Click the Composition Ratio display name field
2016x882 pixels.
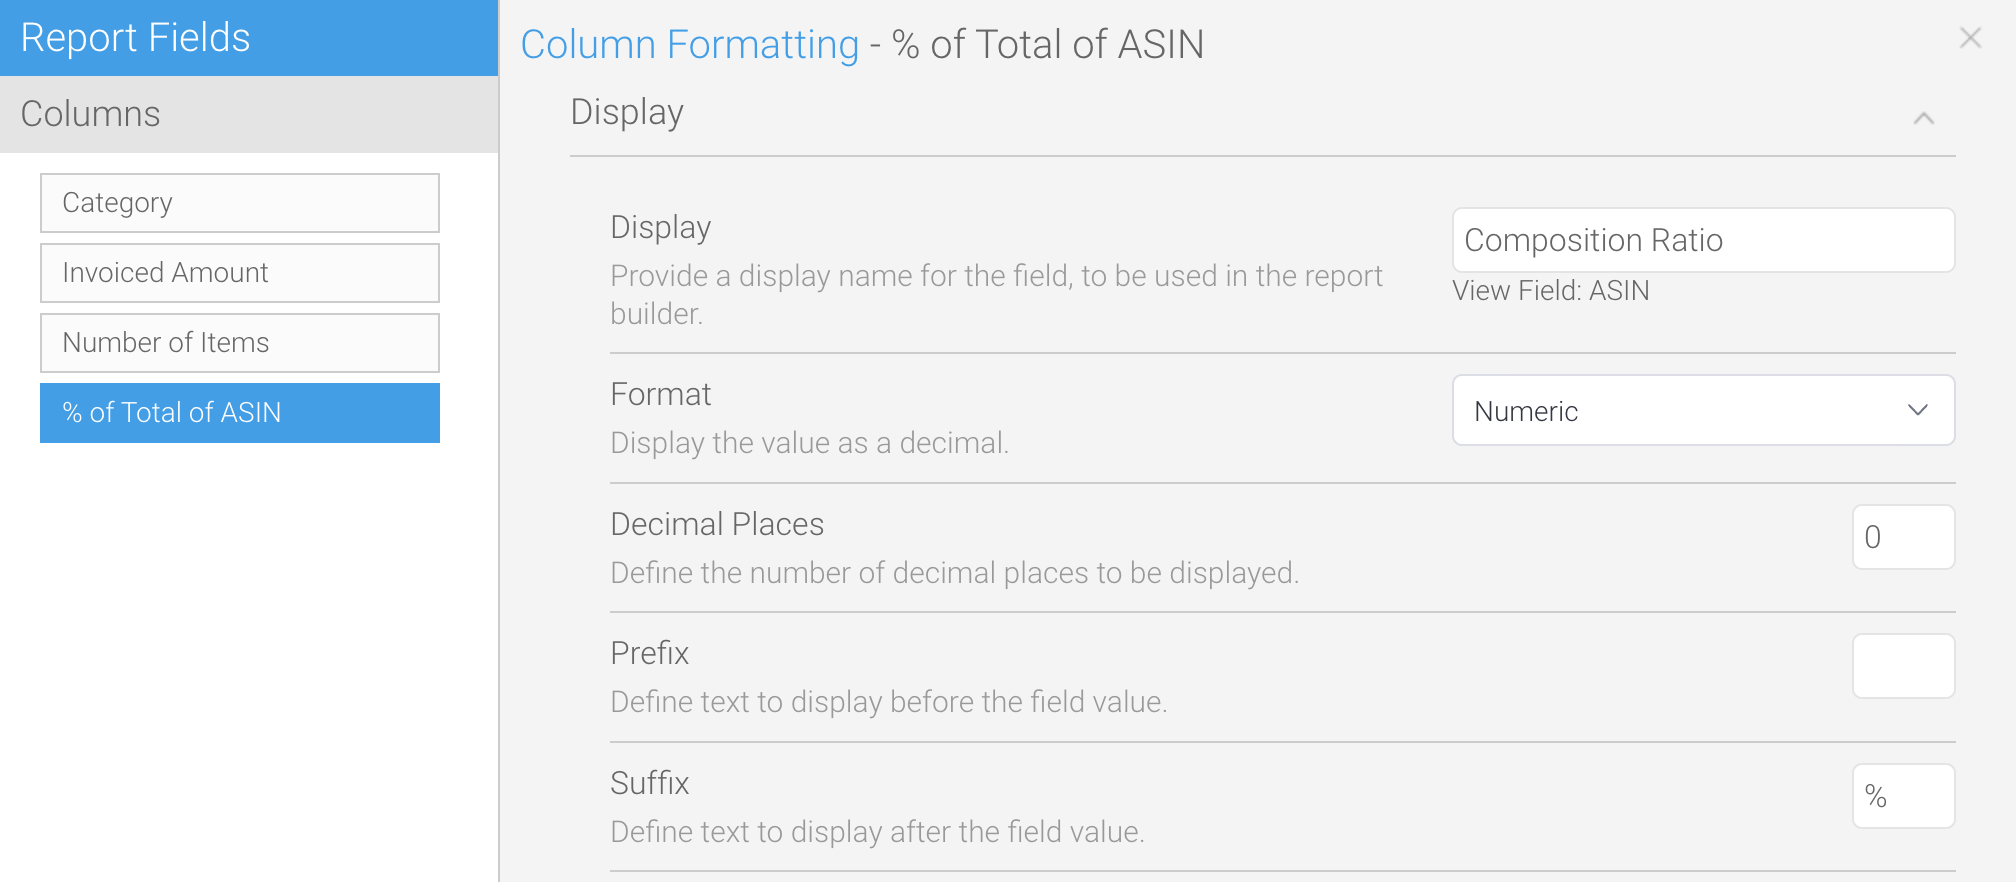pyautogui.click(x=1703, y=240)
